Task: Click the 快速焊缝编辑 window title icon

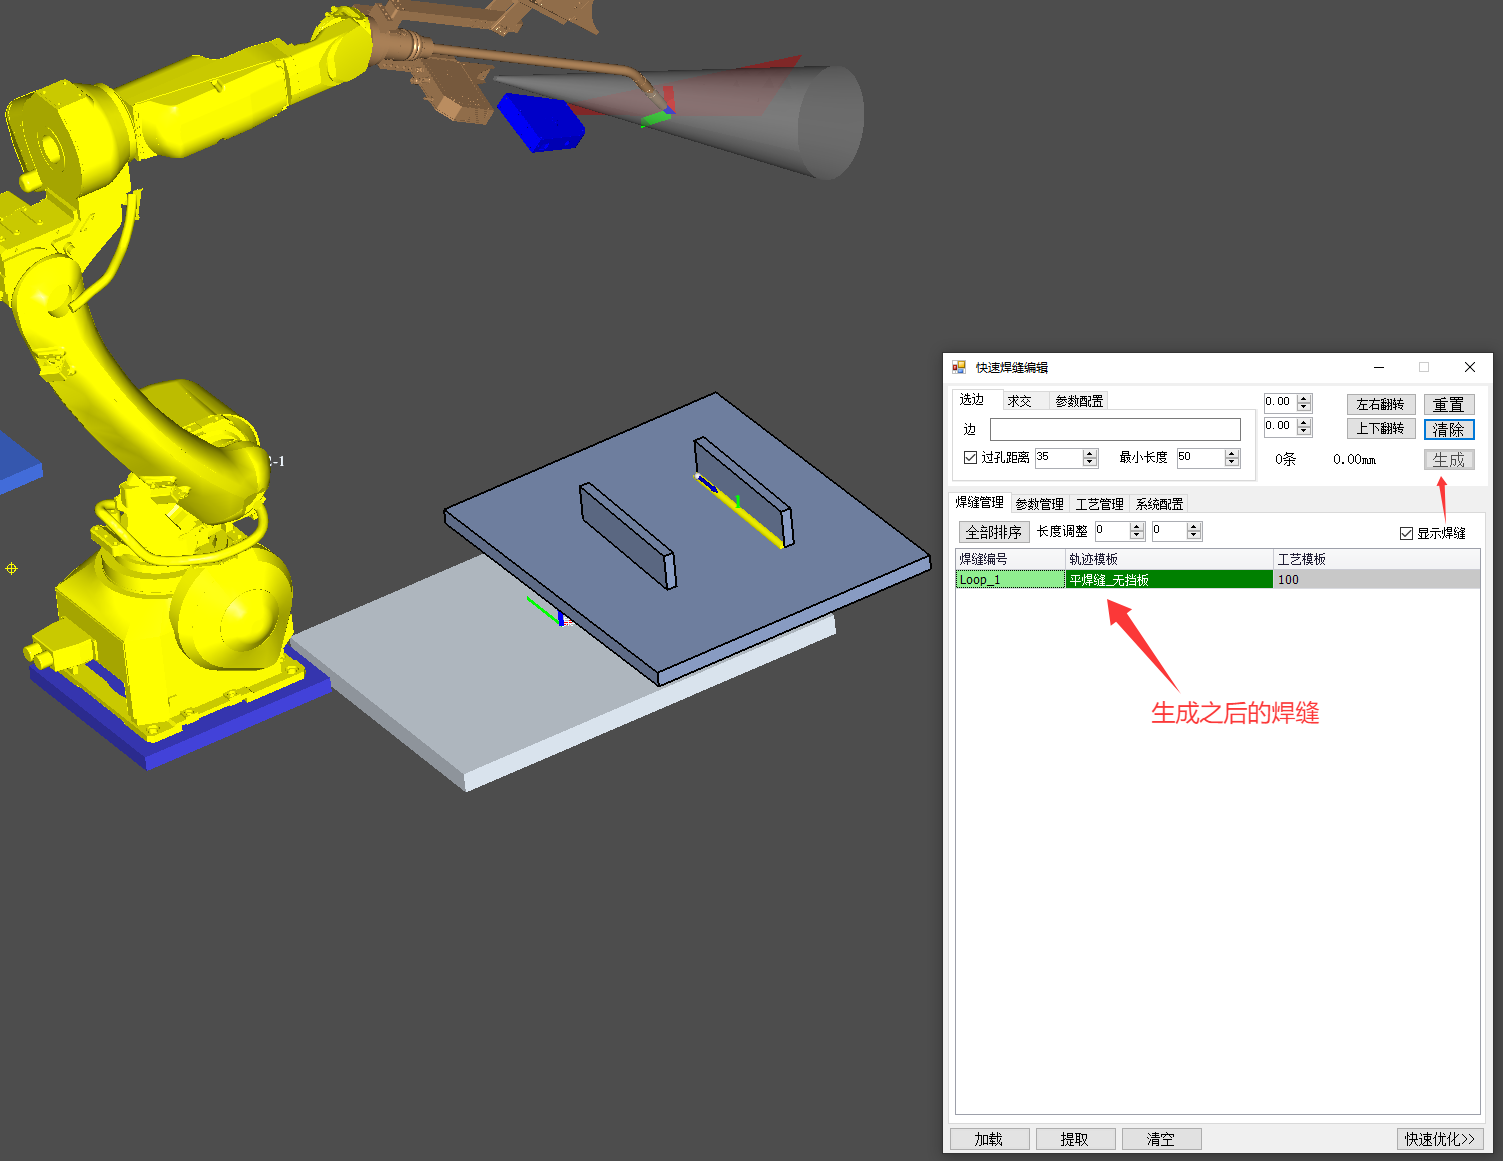Action: click(x=959, y=367)
